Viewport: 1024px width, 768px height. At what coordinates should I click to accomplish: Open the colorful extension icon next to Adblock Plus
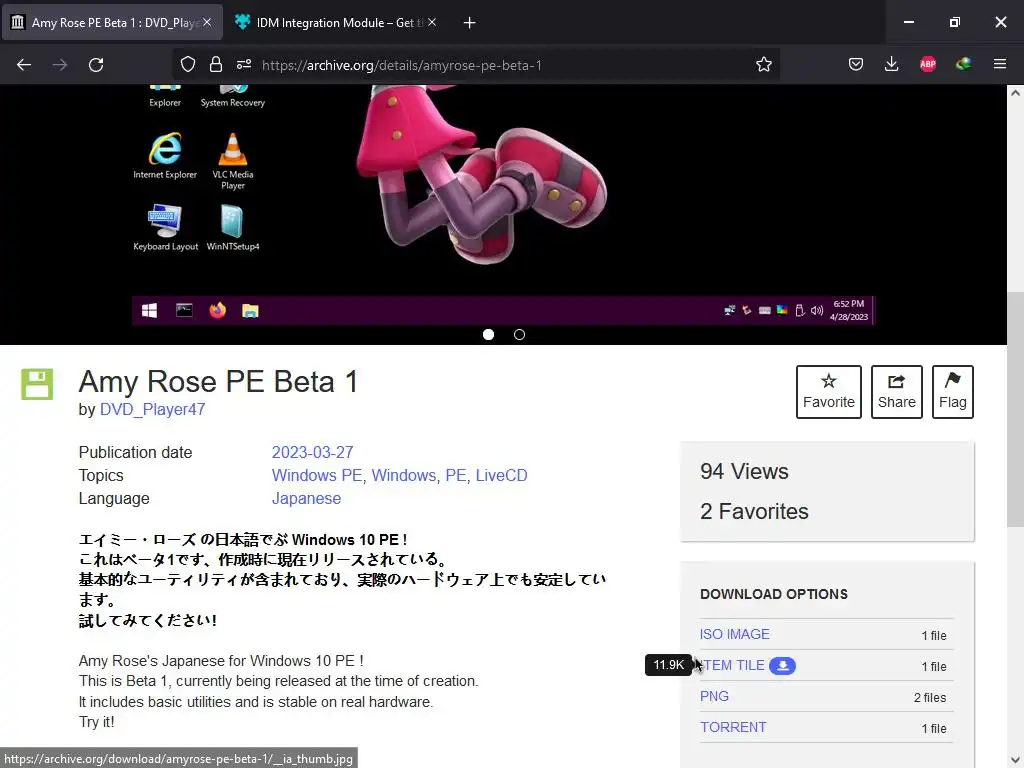tap(963, 64)
